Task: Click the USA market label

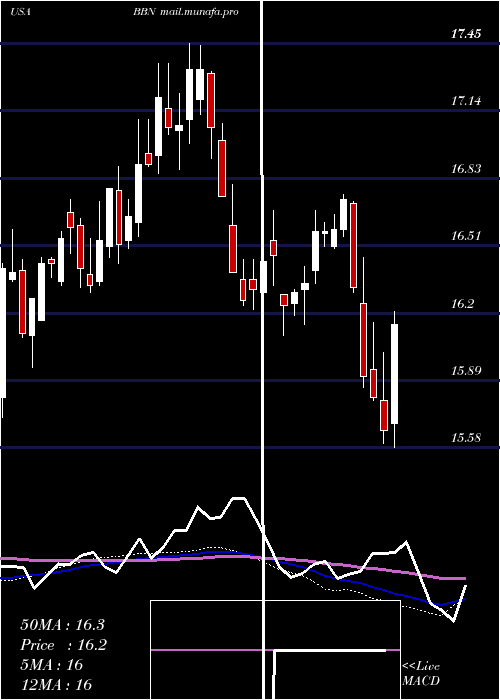Action: pos(20,12)
